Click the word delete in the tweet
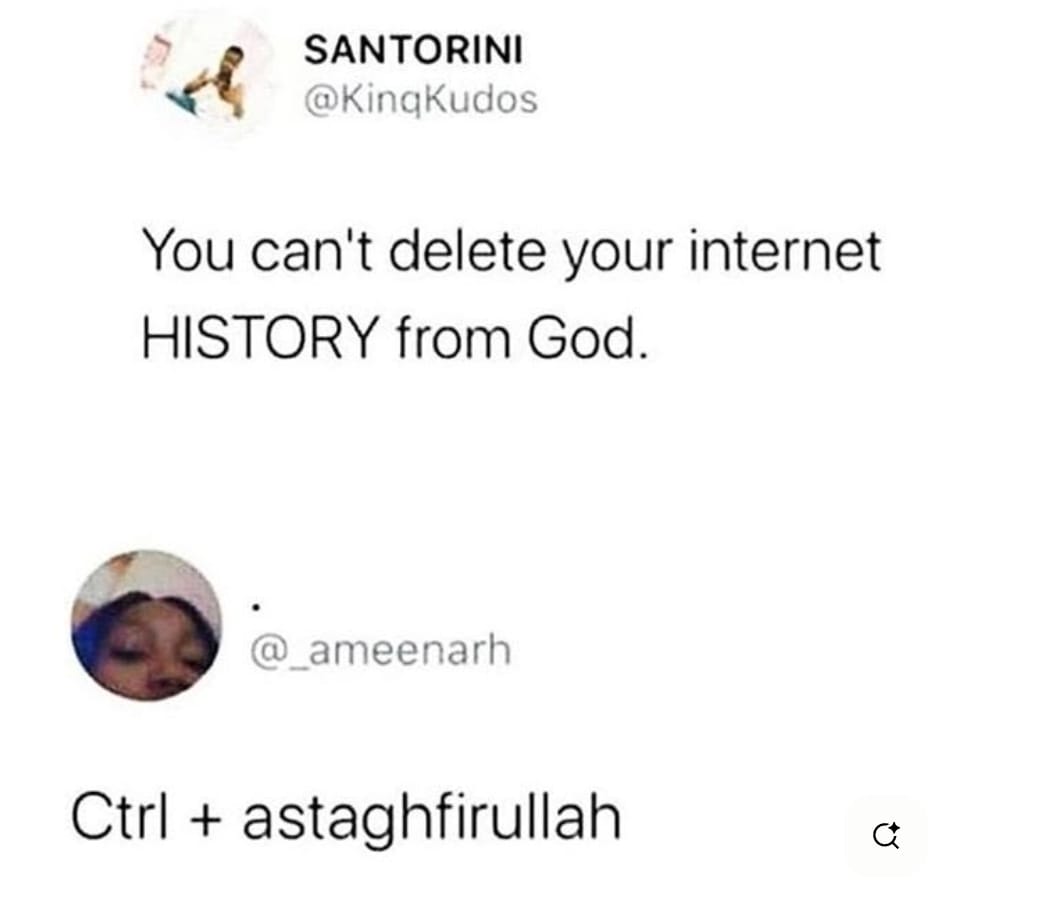The image size is (1051, 915). [x=468, y=250]
